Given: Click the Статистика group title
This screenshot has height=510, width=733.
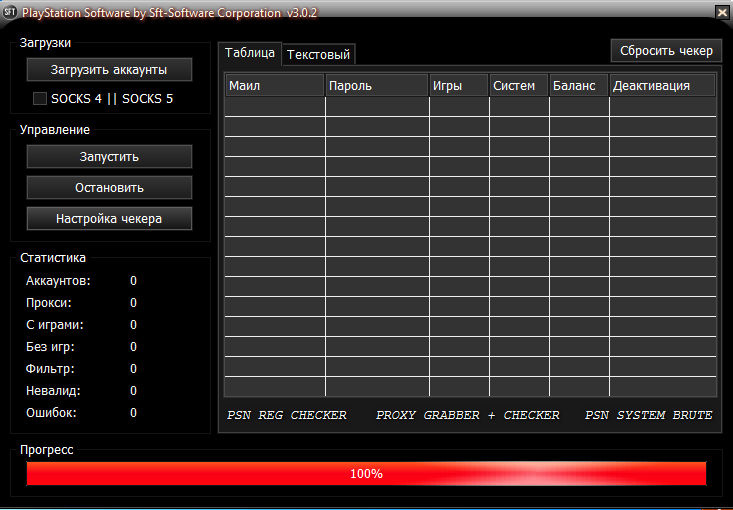Looking at the screenshot, I should pyautogui.click(x=53, y=258).
